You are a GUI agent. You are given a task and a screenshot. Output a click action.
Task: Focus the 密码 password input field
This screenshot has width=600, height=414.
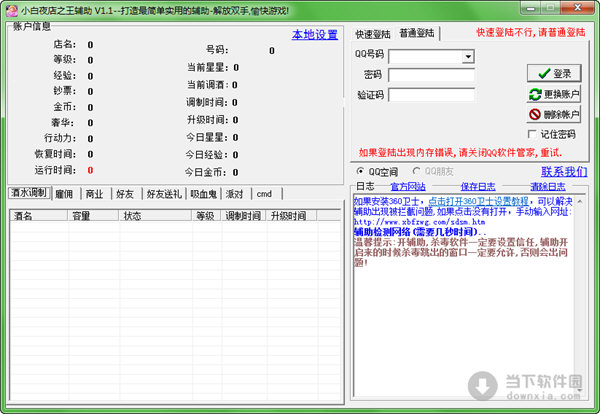tap(432, 75)
